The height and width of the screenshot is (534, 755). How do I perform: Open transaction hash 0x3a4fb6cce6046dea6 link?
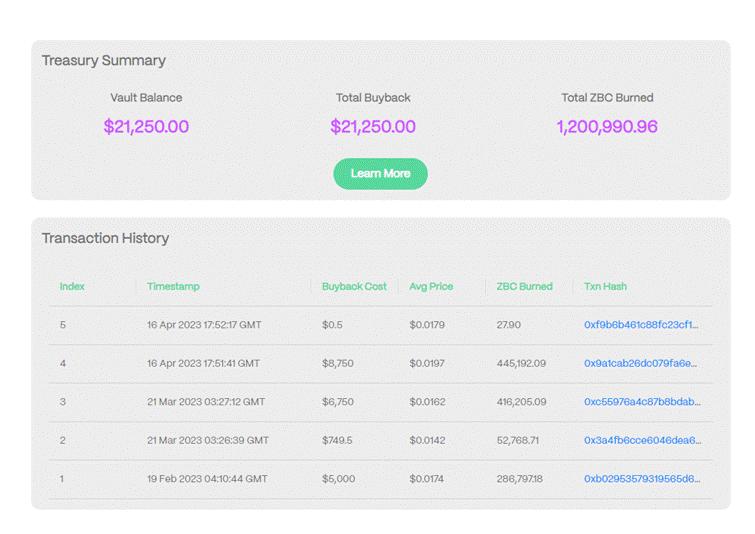click(642, 440)
